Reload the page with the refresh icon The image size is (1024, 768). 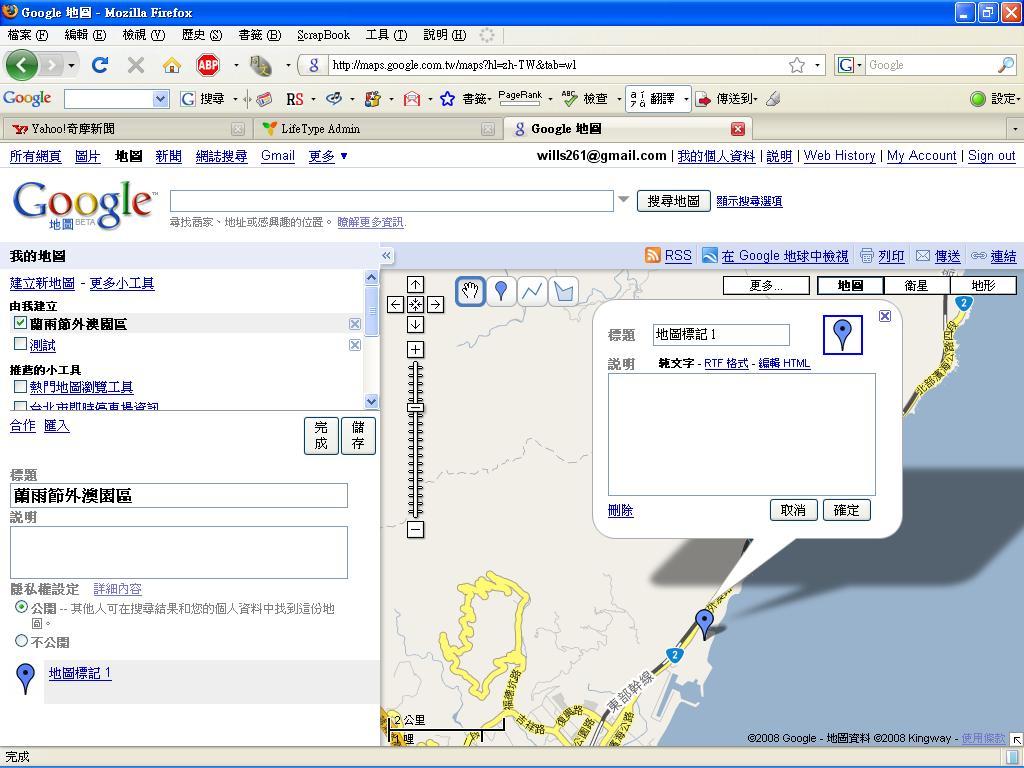point(100,65)
